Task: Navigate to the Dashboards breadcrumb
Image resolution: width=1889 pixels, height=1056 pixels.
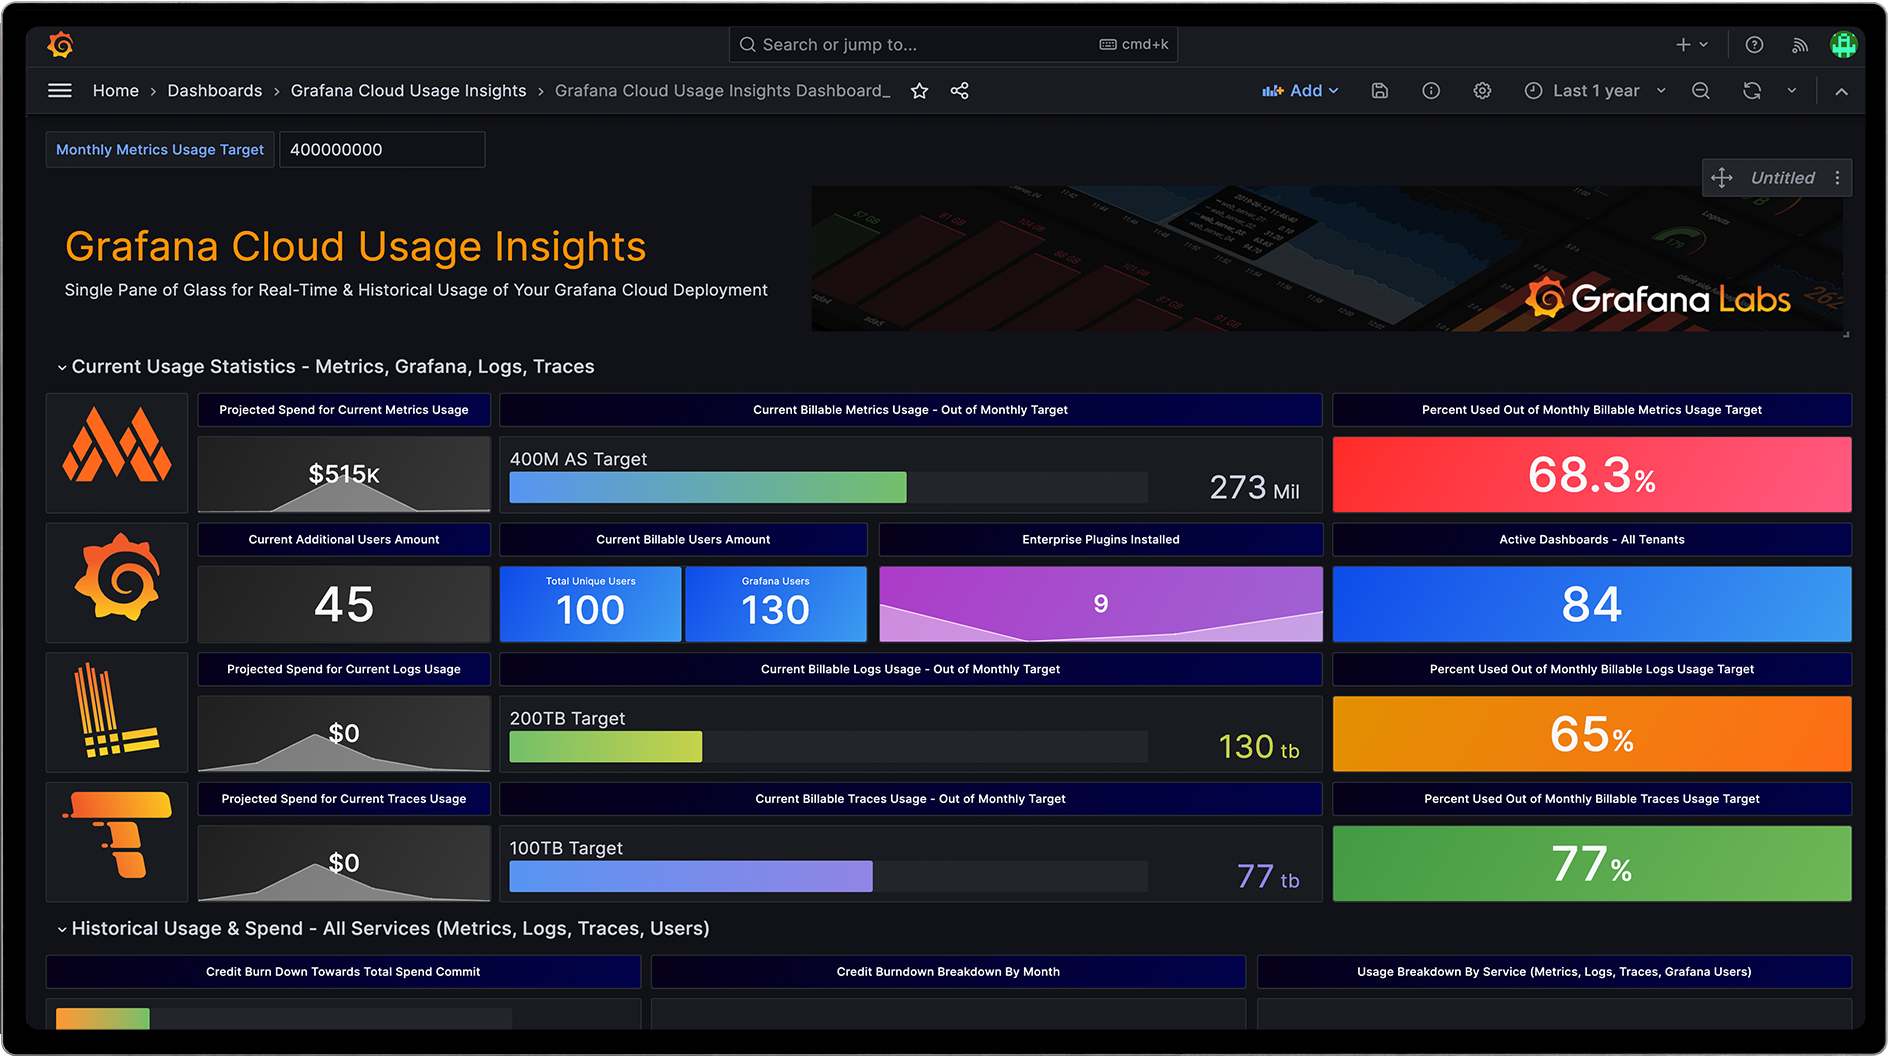Action: [x=214, y=90]
